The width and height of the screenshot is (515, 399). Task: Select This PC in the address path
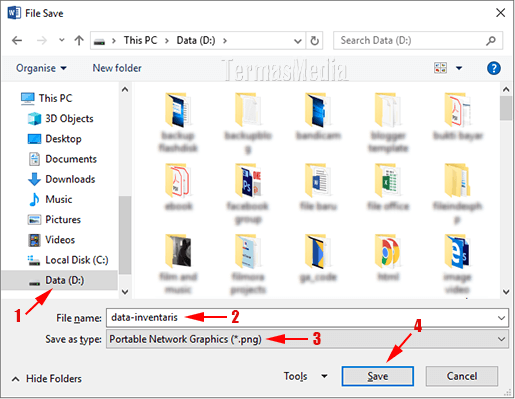[140, 40]
